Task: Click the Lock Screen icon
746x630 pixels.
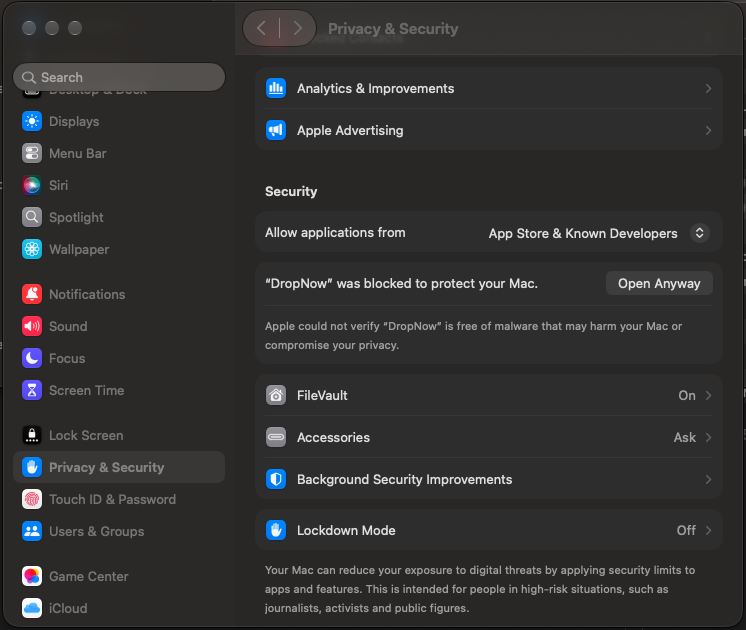Action: (32, 435)
